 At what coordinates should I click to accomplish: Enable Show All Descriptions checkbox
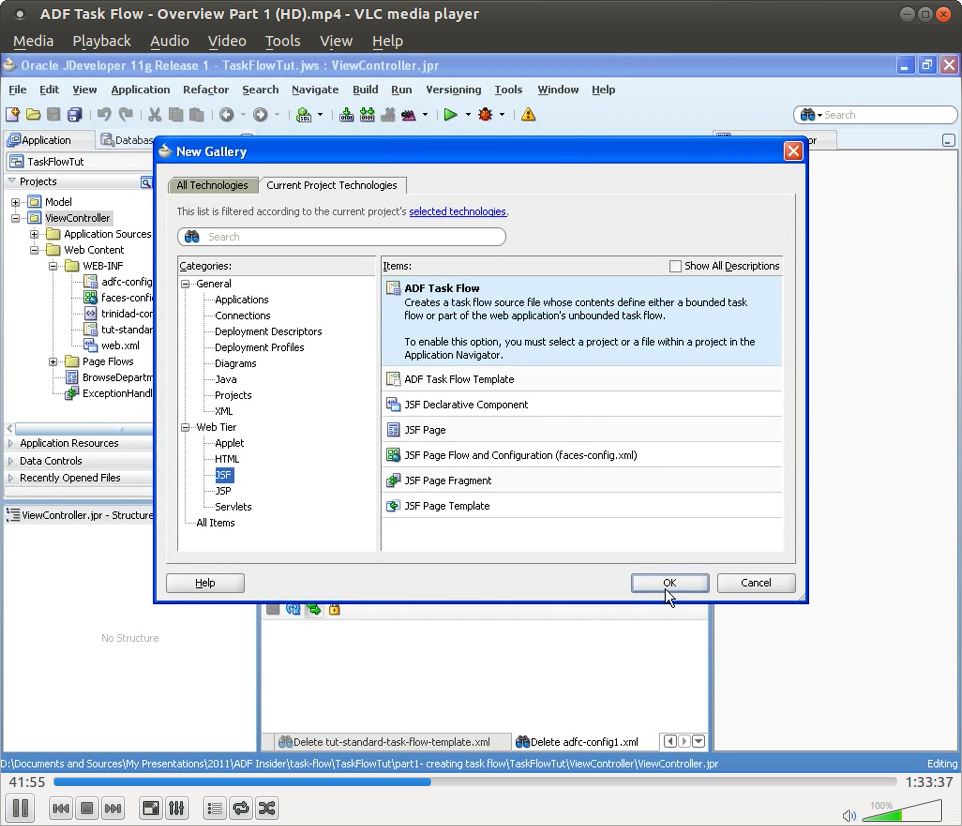676,265
